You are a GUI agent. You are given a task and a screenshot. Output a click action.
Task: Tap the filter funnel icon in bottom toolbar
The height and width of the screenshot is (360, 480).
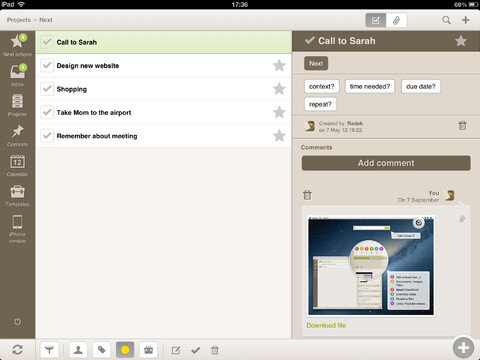coord(49,350)
